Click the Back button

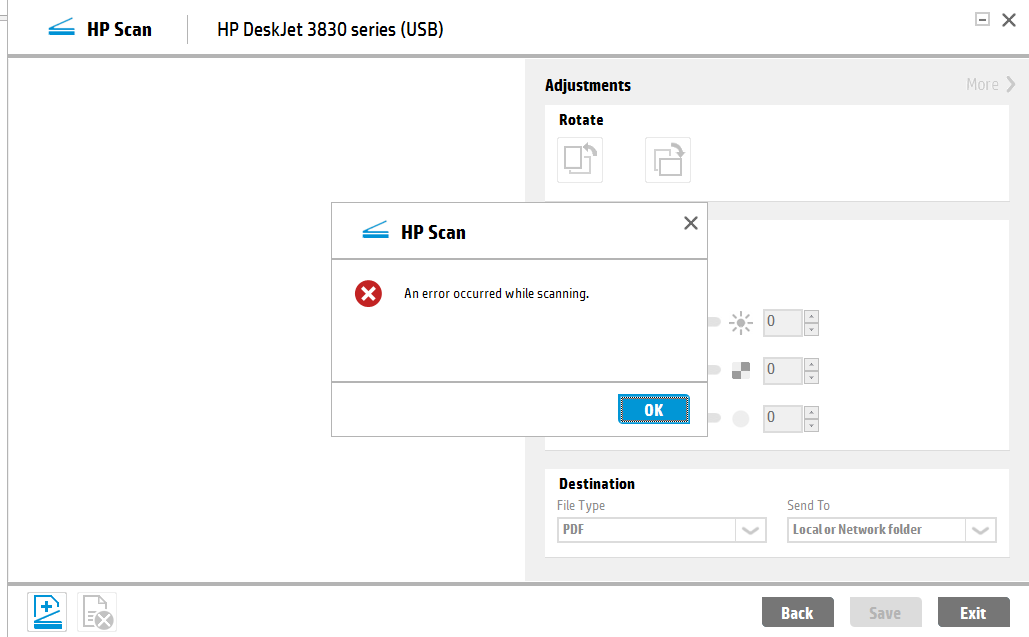click(x=797, y=612)
